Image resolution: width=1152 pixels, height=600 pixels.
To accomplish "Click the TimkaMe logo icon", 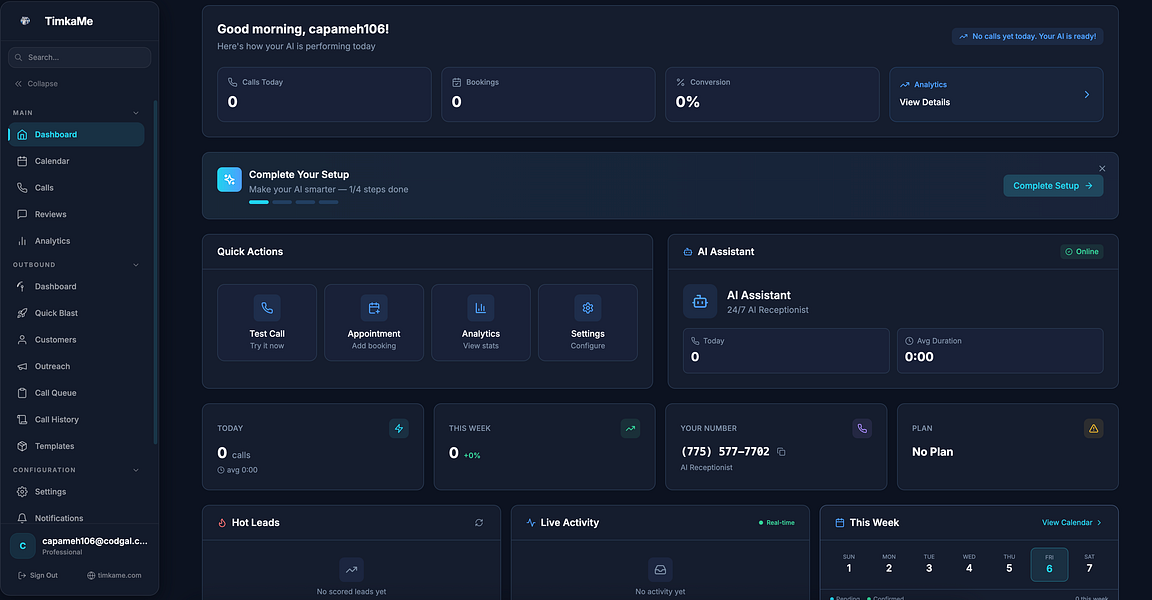I will (25, 21).
